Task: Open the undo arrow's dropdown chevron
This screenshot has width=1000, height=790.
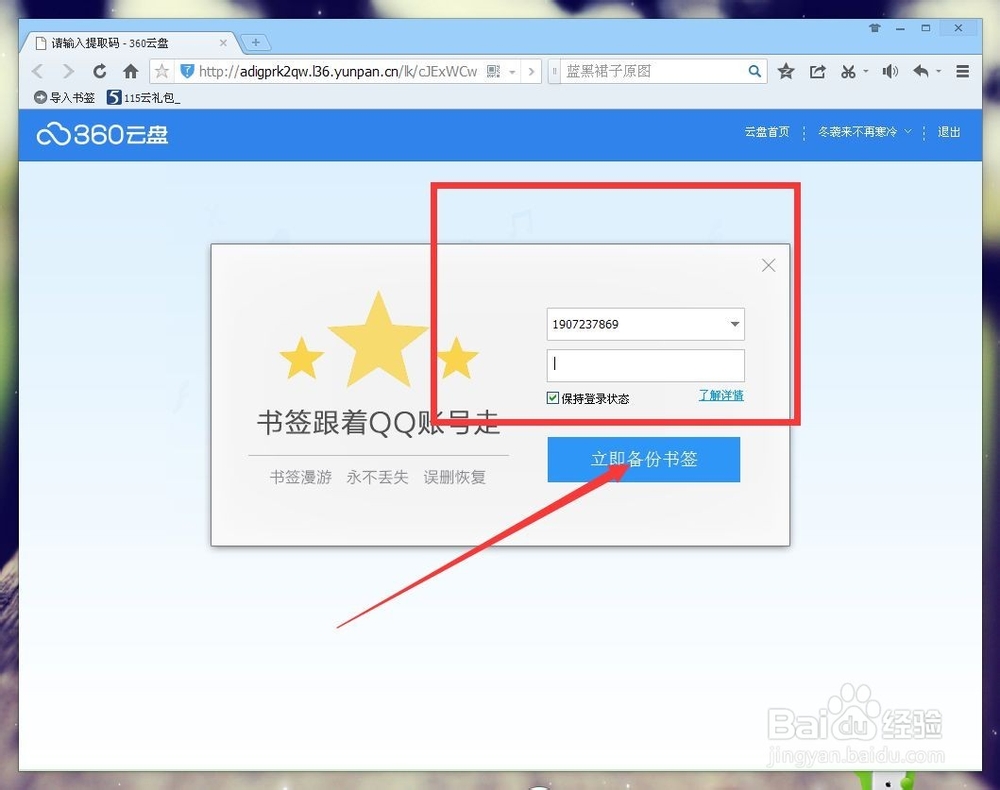Action: 939,71
